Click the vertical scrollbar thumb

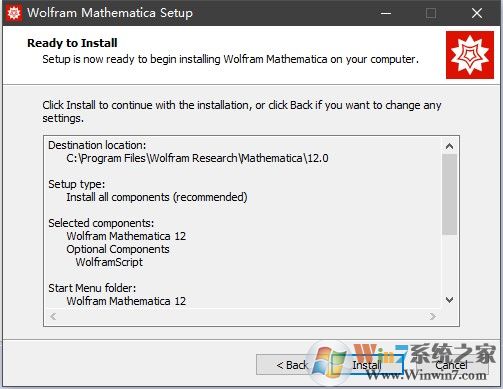pyautogui.click(x=449, y=194)
